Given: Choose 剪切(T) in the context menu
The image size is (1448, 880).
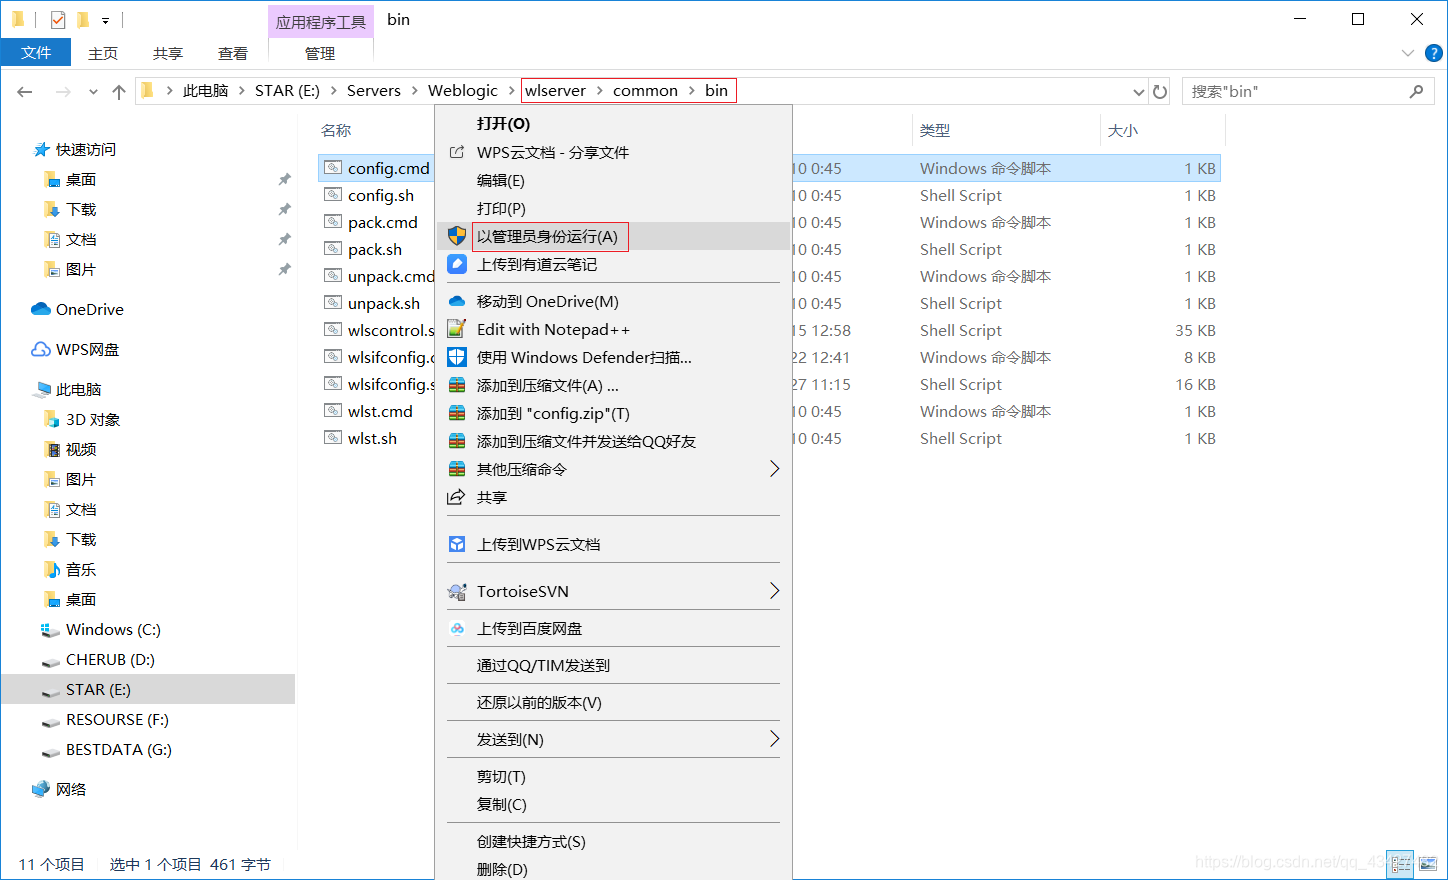Looking at the screenshot, I should click(613, 776).
